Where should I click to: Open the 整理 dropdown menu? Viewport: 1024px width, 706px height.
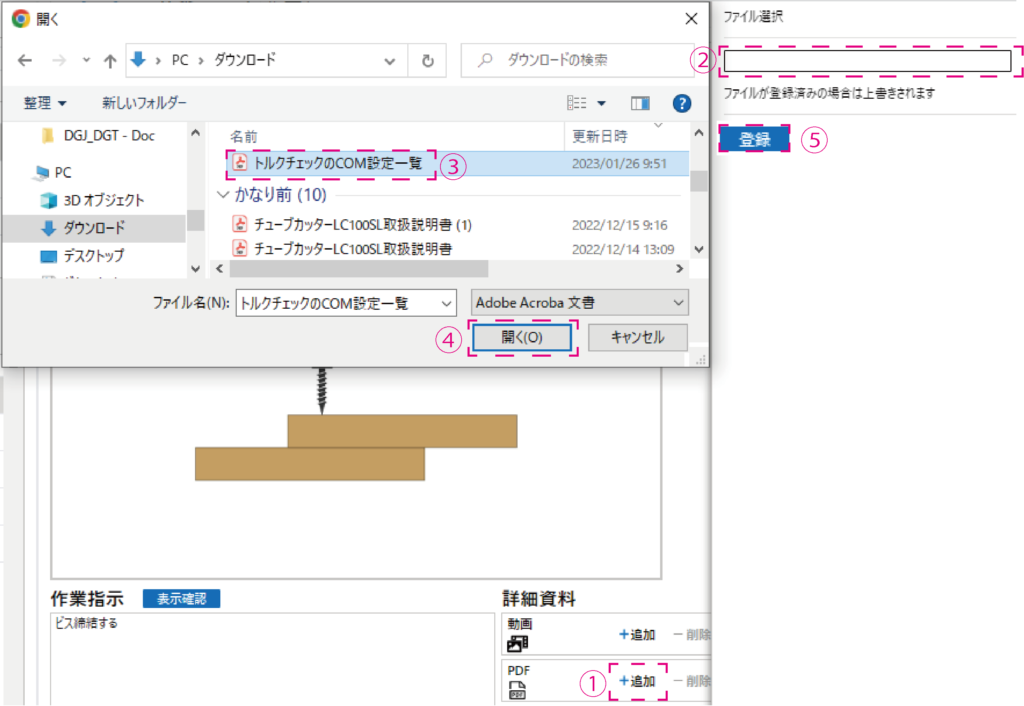(x=46, y=103)
